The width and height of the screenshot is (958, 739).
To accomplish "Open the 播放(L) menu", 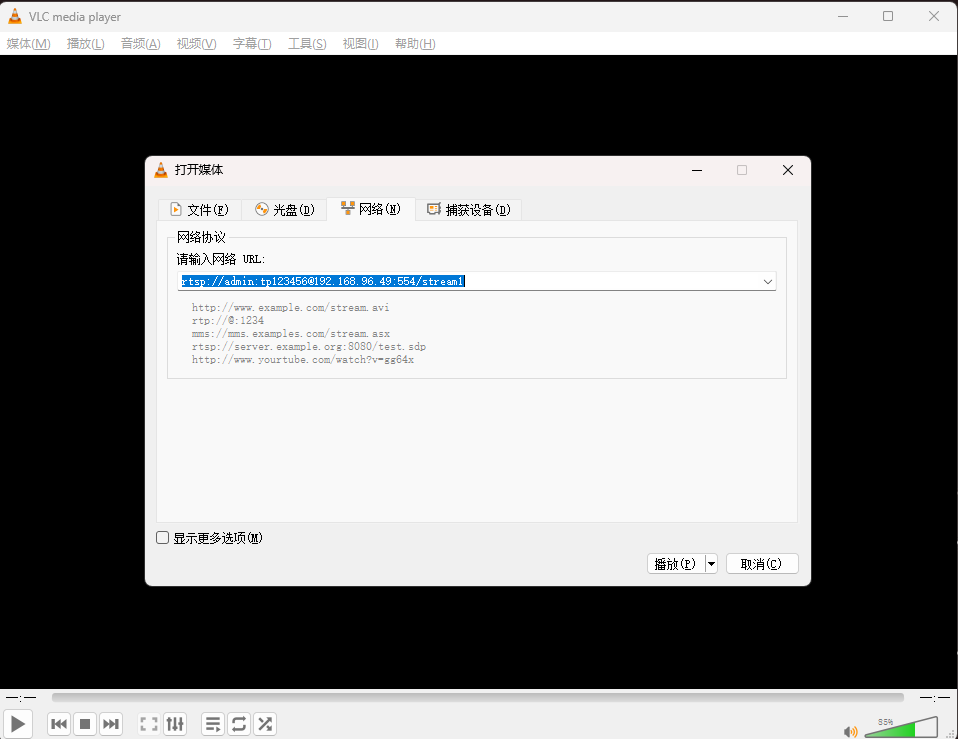I will click(86, 43).
